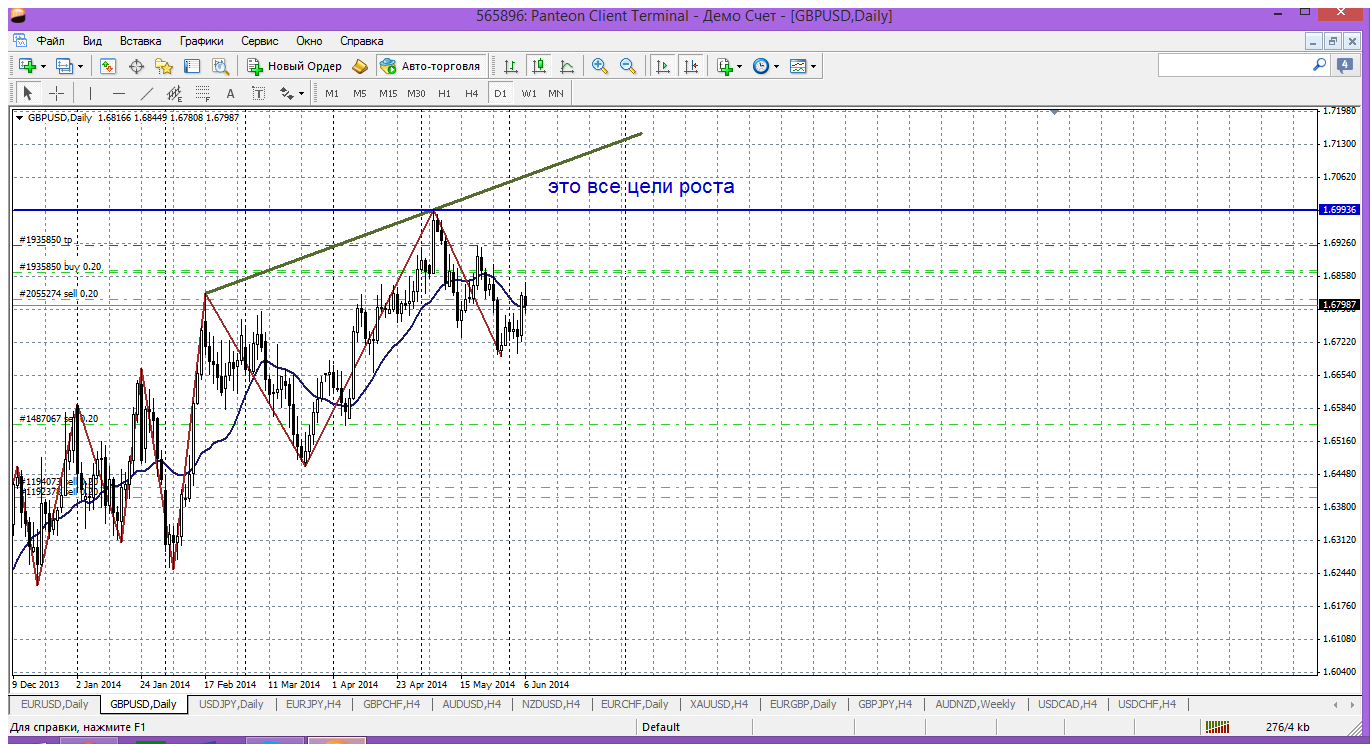The image size is (1370, 744).
Task: Show the Data Window crosshair-circle icon
Action: pyautogui.click(x=136, y=66)
